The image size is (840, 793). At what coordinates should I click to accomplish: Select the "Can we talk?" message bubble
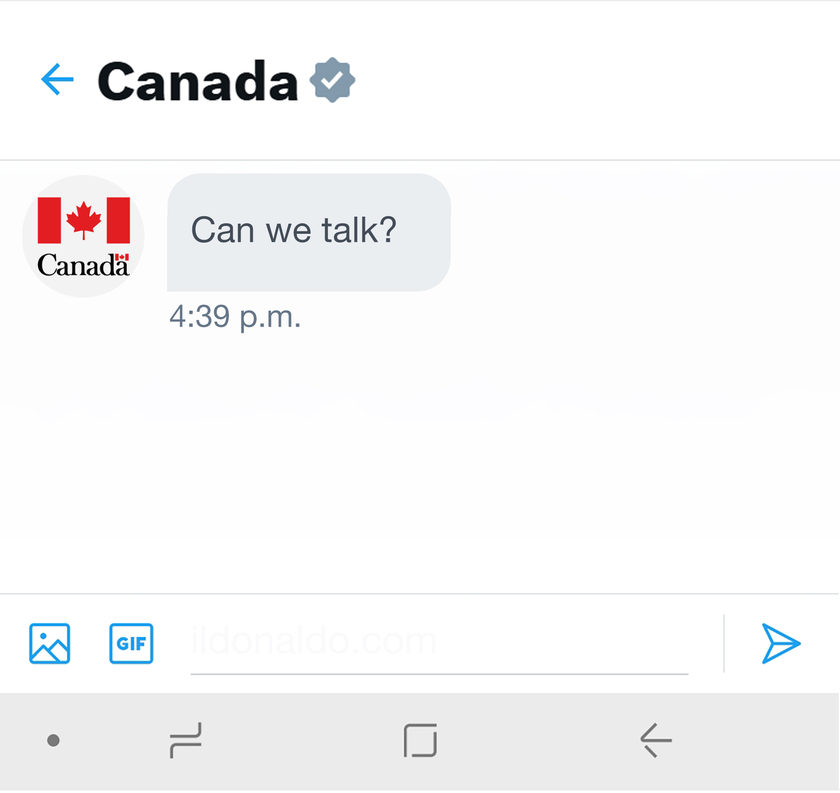tap(308, 232)
